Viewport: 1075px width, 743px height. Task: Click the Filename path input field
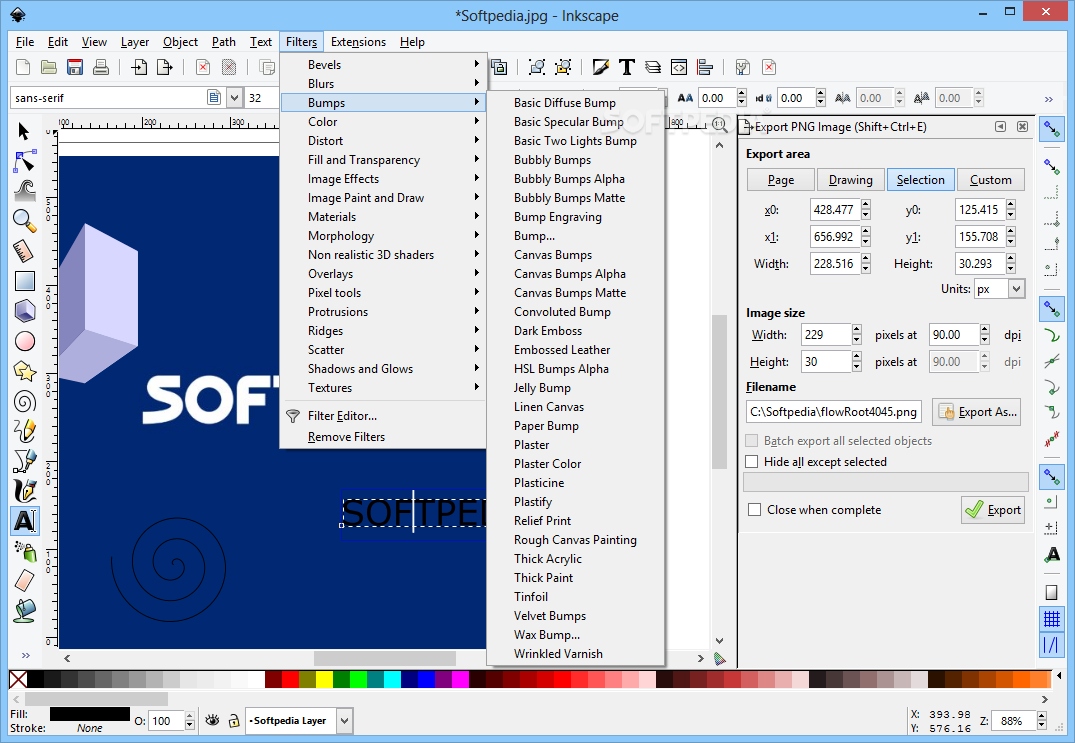[x=834, y=412]
